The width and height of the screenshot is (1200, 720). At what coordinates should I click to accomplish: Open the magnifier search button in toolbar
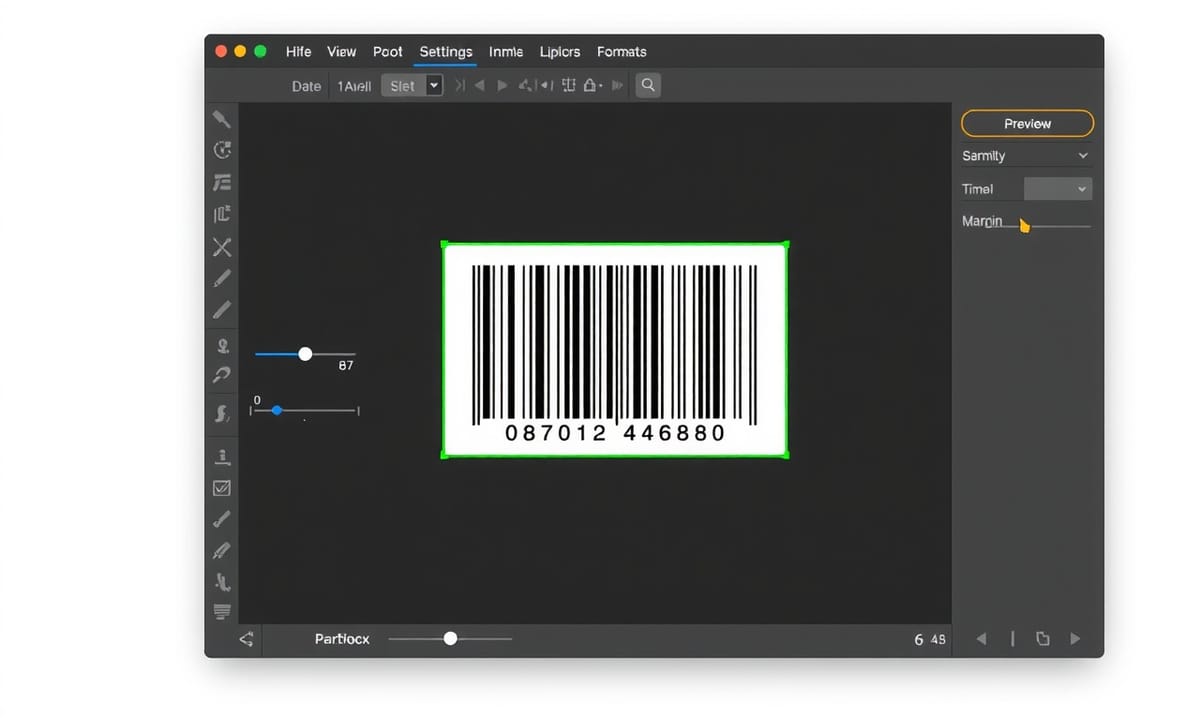coord(648,86)
